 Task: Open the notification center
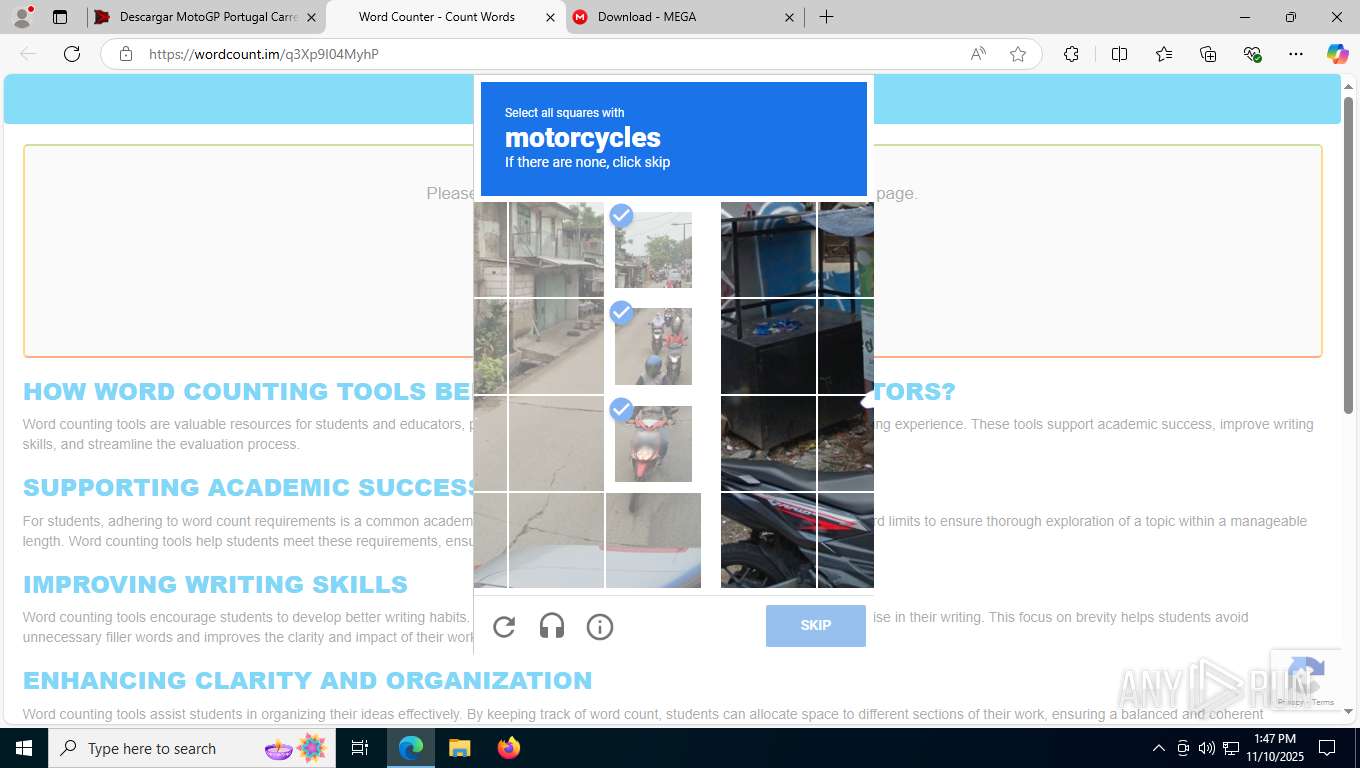(x=1327, y=748)
